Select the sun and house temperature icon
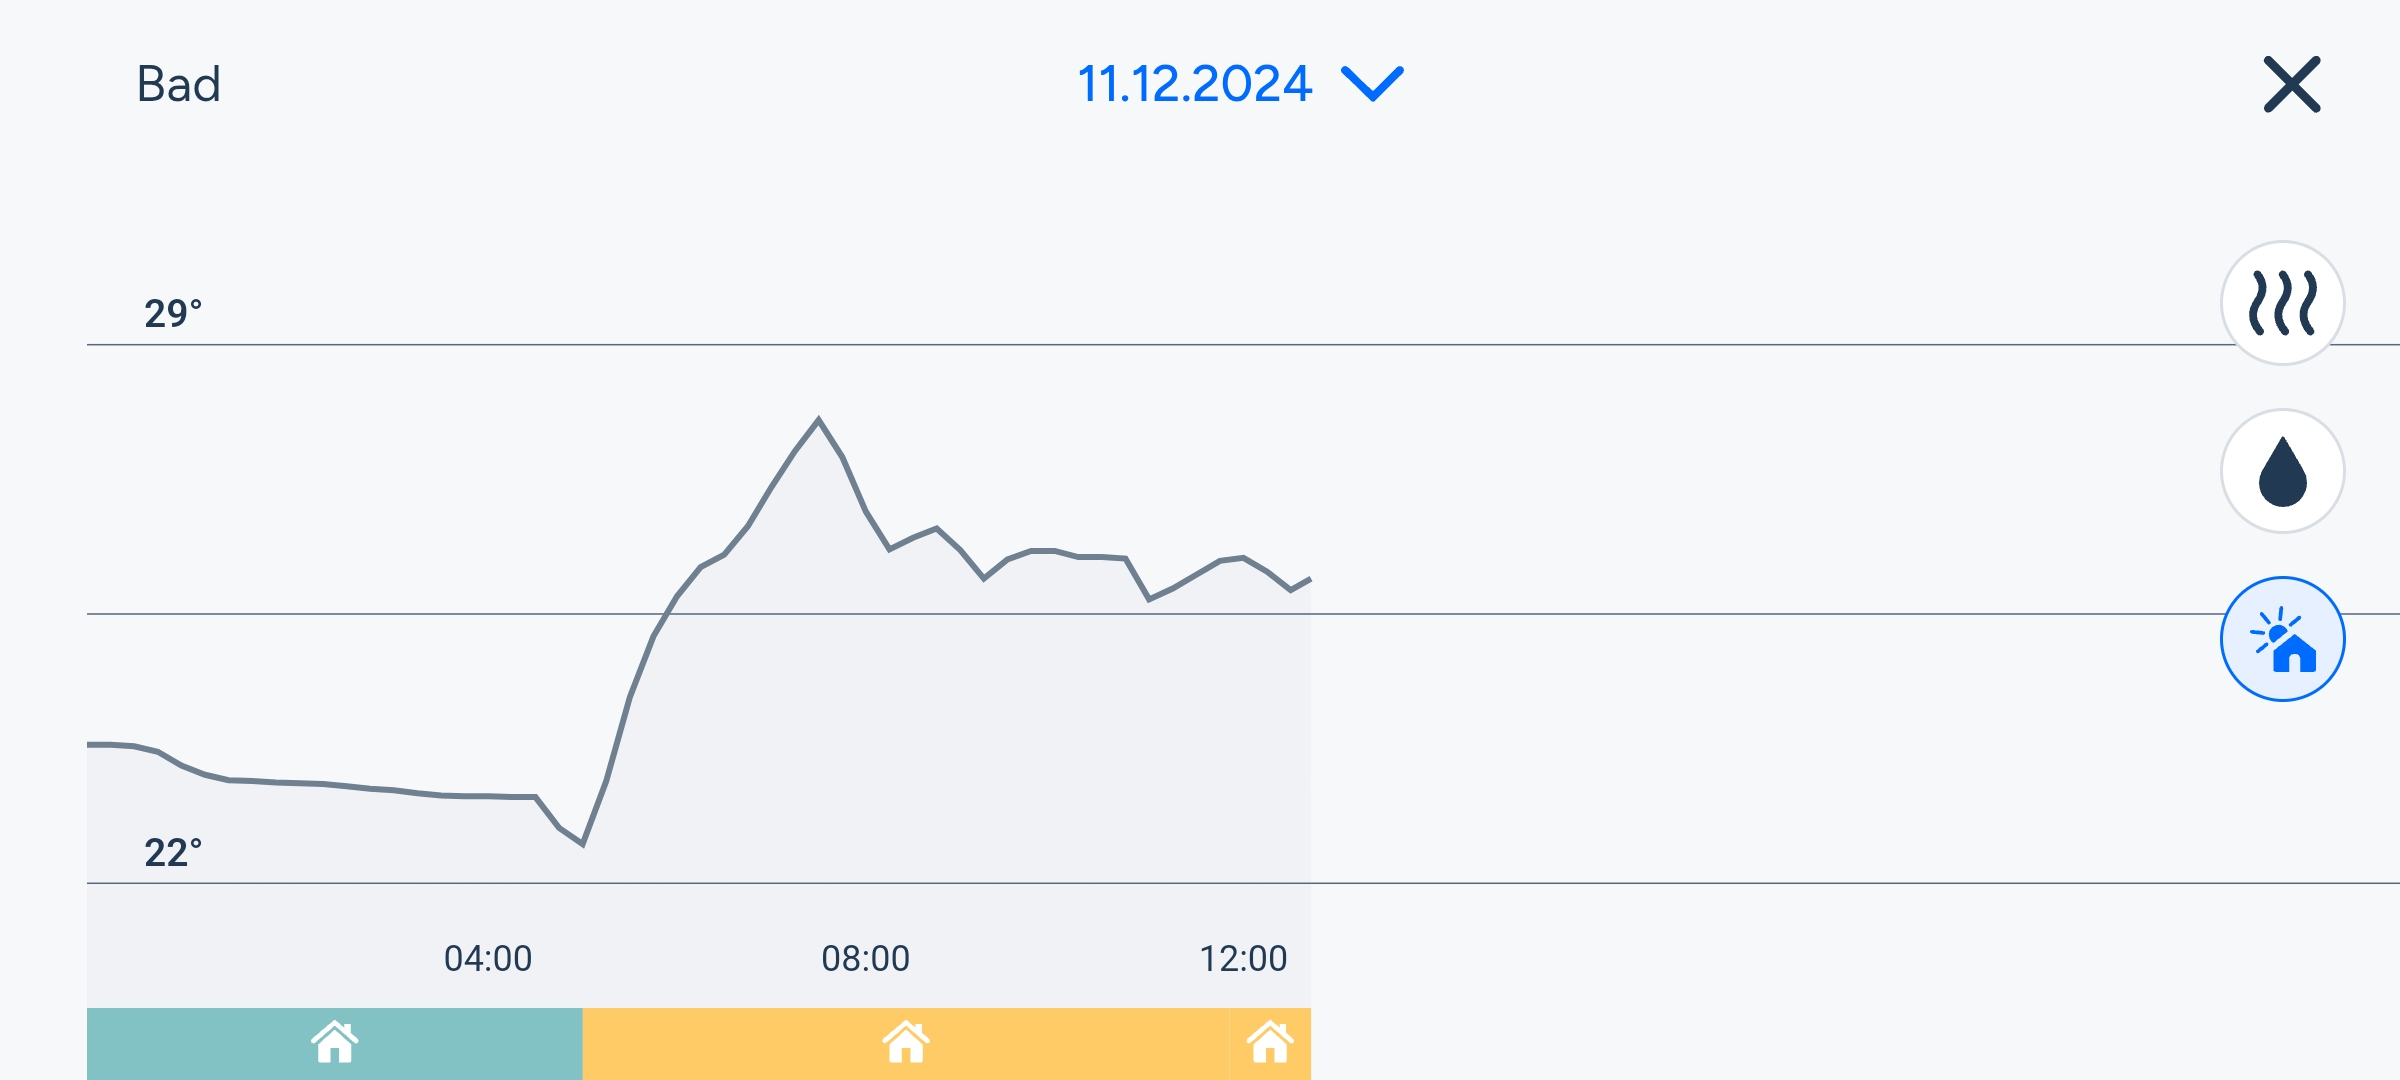Image resolution: width=2400 pixels, height=1080 pixels. pos(2282,639)
